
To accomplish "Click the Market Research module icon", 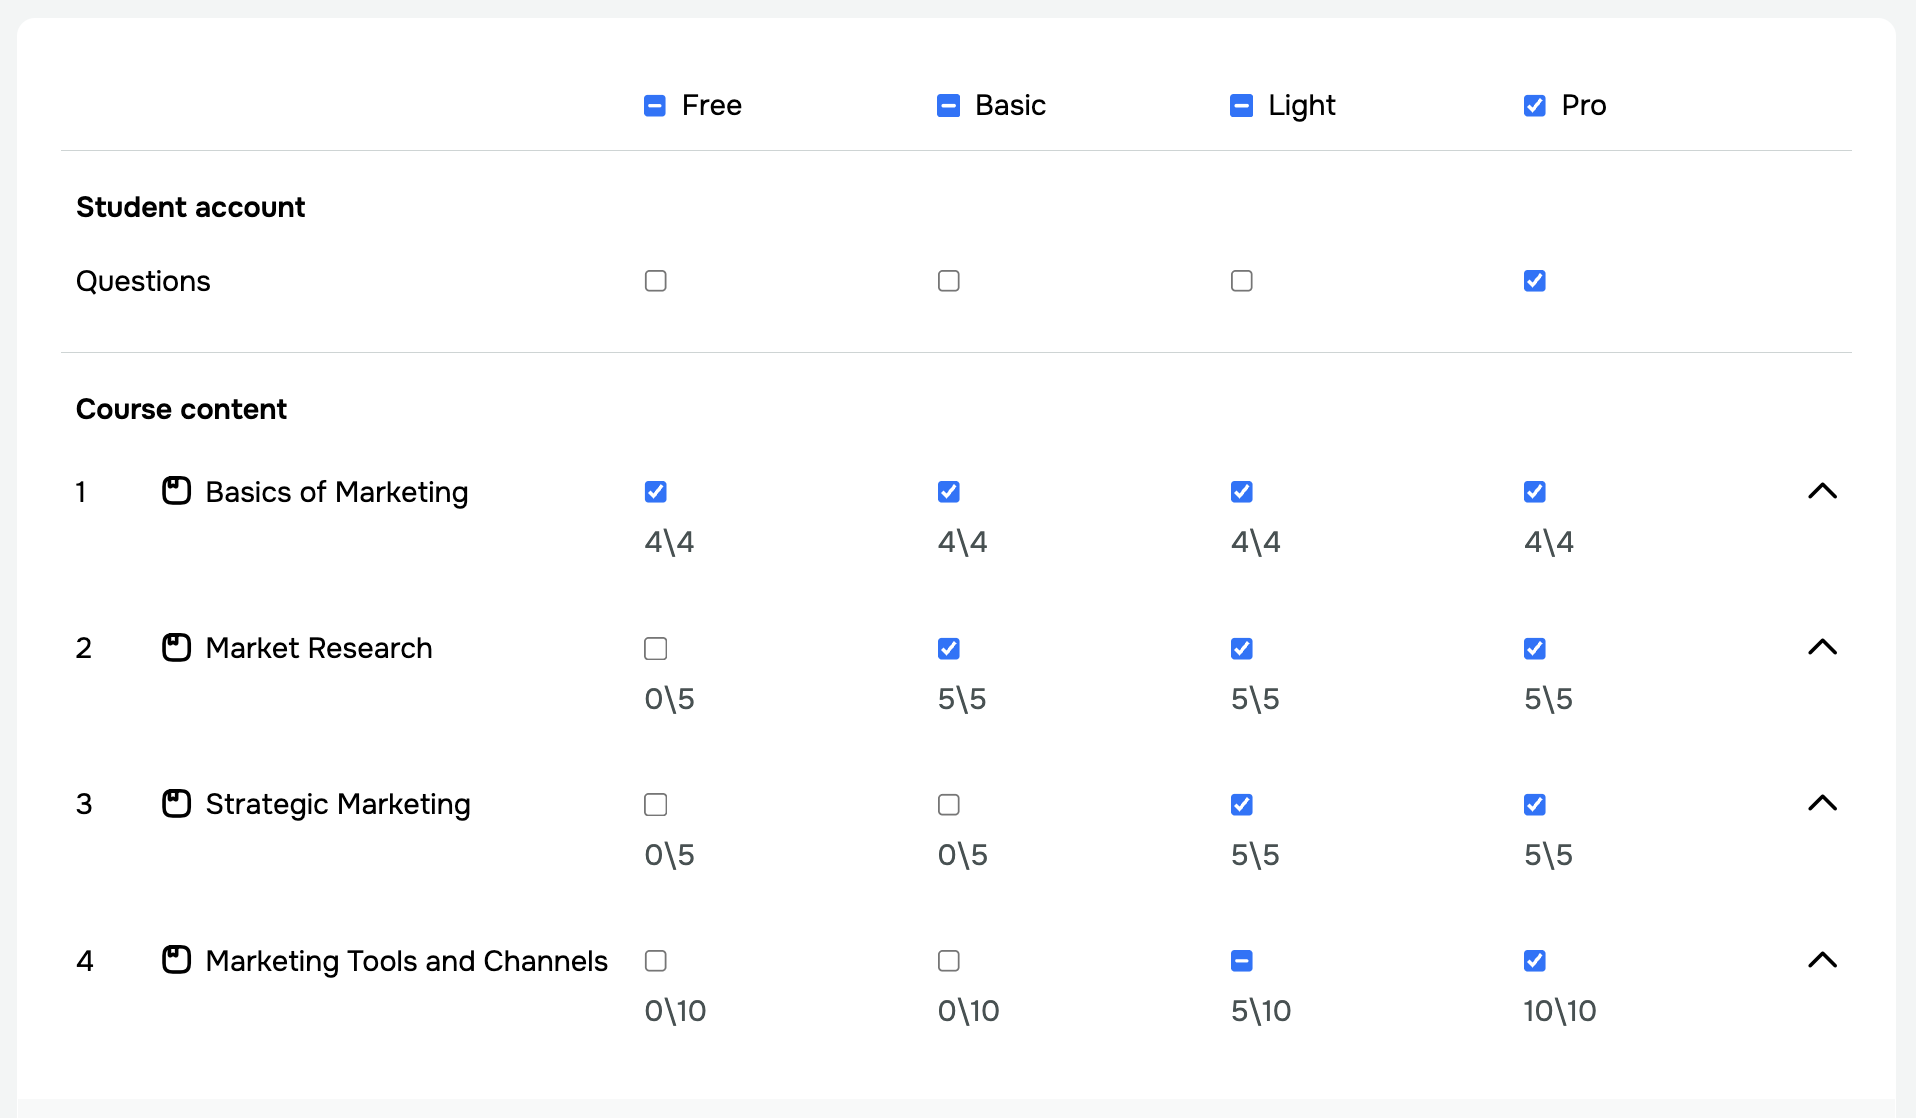I will [x=176, y=648].
